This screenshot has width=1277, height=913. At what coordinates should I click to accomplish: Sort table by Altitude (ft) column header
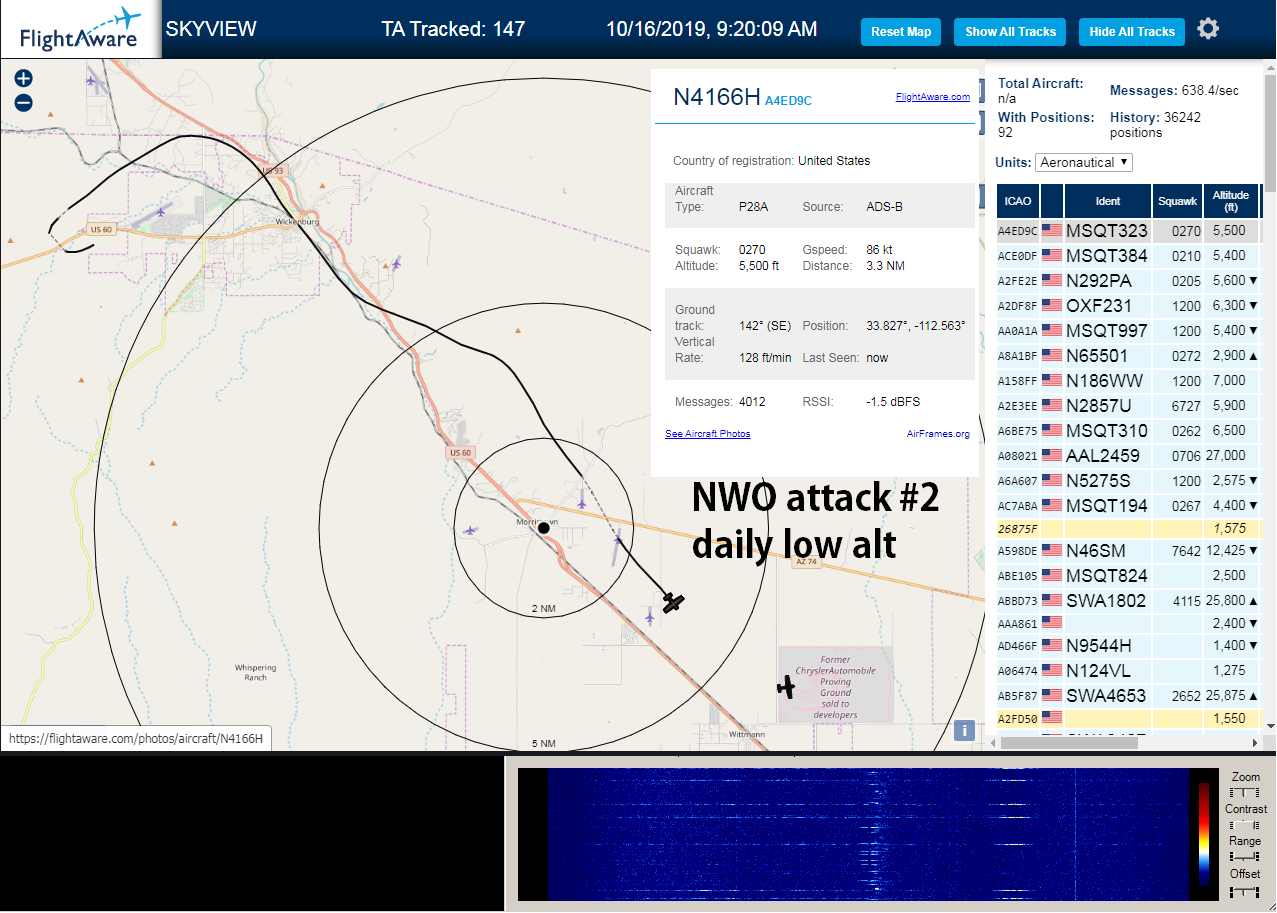pos(1231,201)
